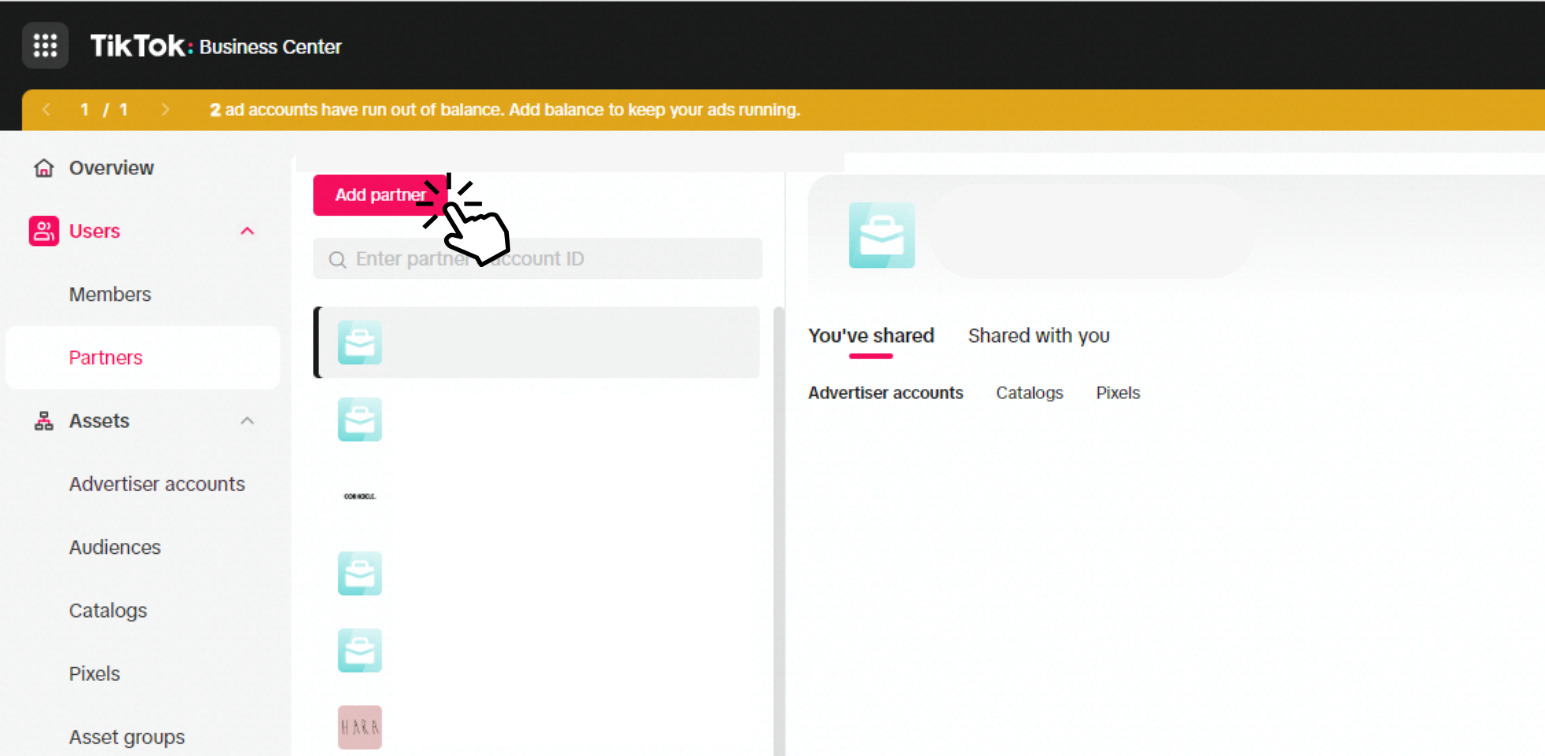This screenshot has width=1545, height=756.
Task: Click the large briefcase partner avatar
Action: 881,235
